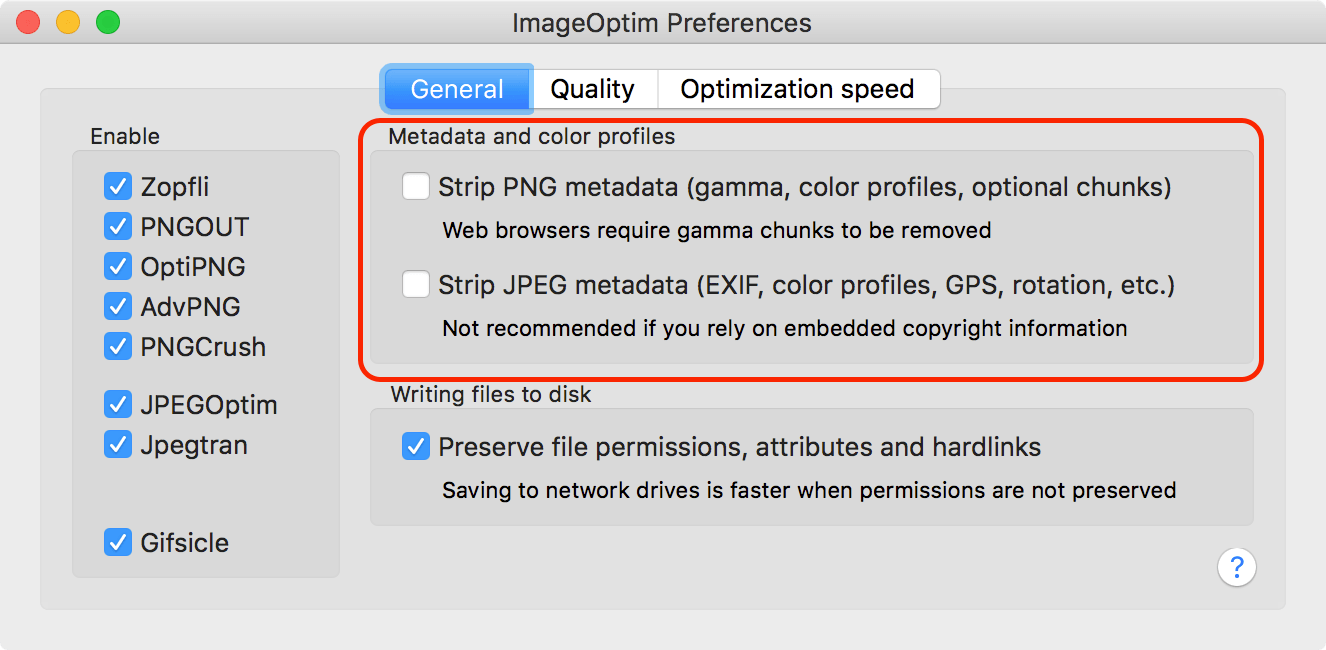Open the help question mark button

tap(1236, 568)
